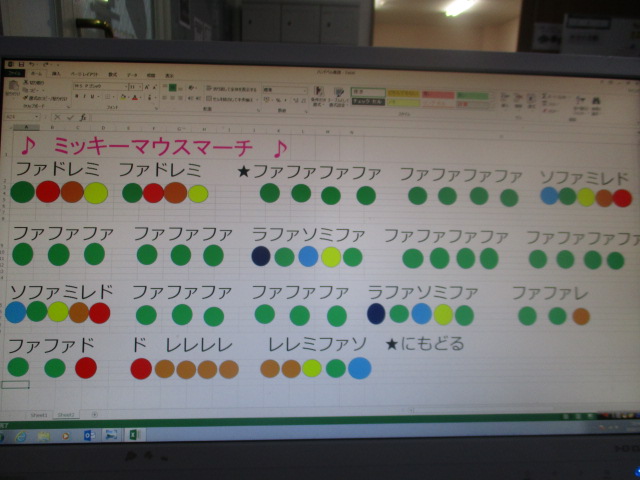Open Format as Table in the ribbon
This screenshot has width=640, height=480.
[339, 97]
